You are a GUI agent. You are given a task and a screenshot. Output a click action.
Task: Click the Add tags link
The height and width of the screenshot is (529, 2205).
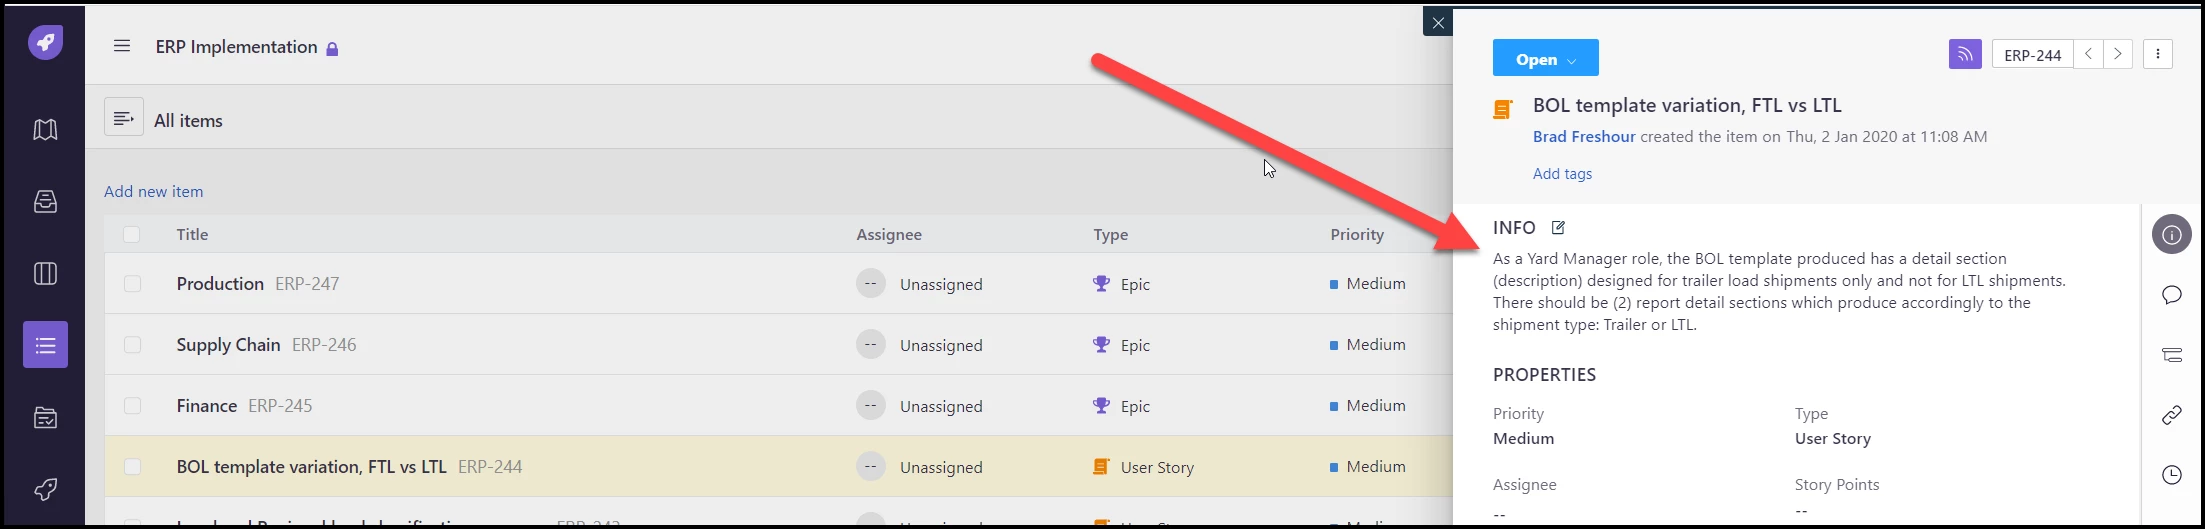(x=1562, y=174)
